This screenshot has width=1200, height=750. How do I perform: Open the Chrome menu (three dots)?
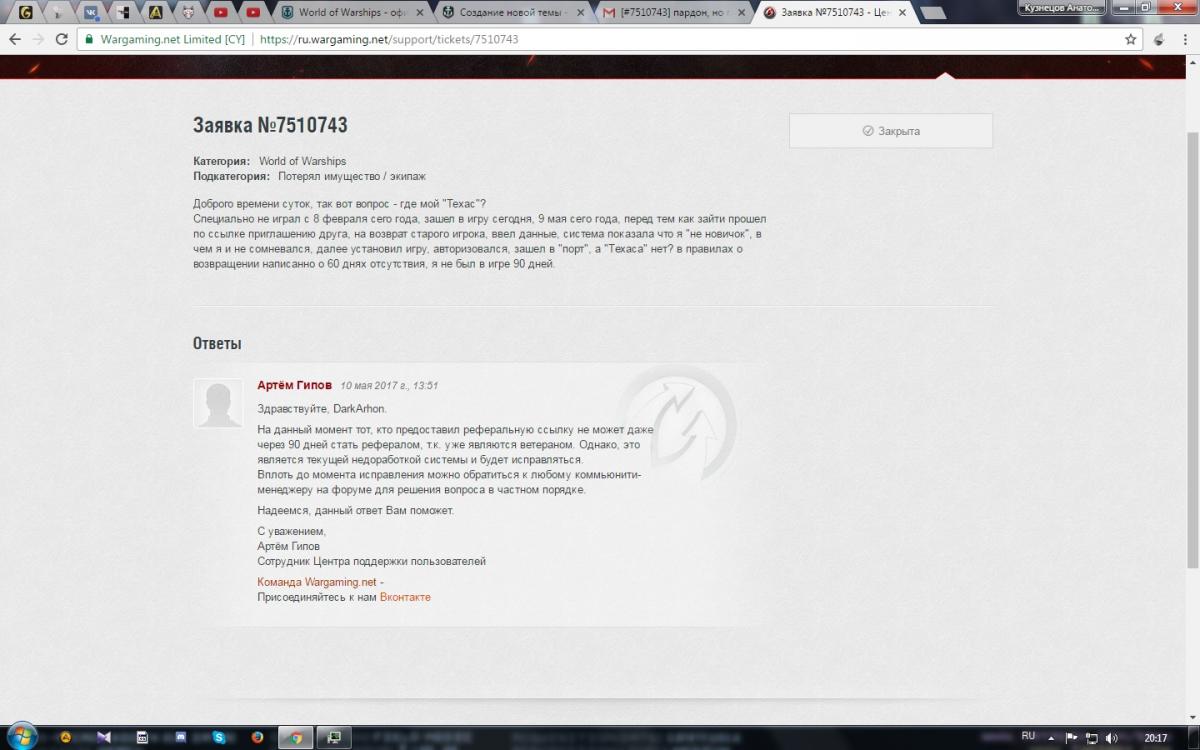1187,40
